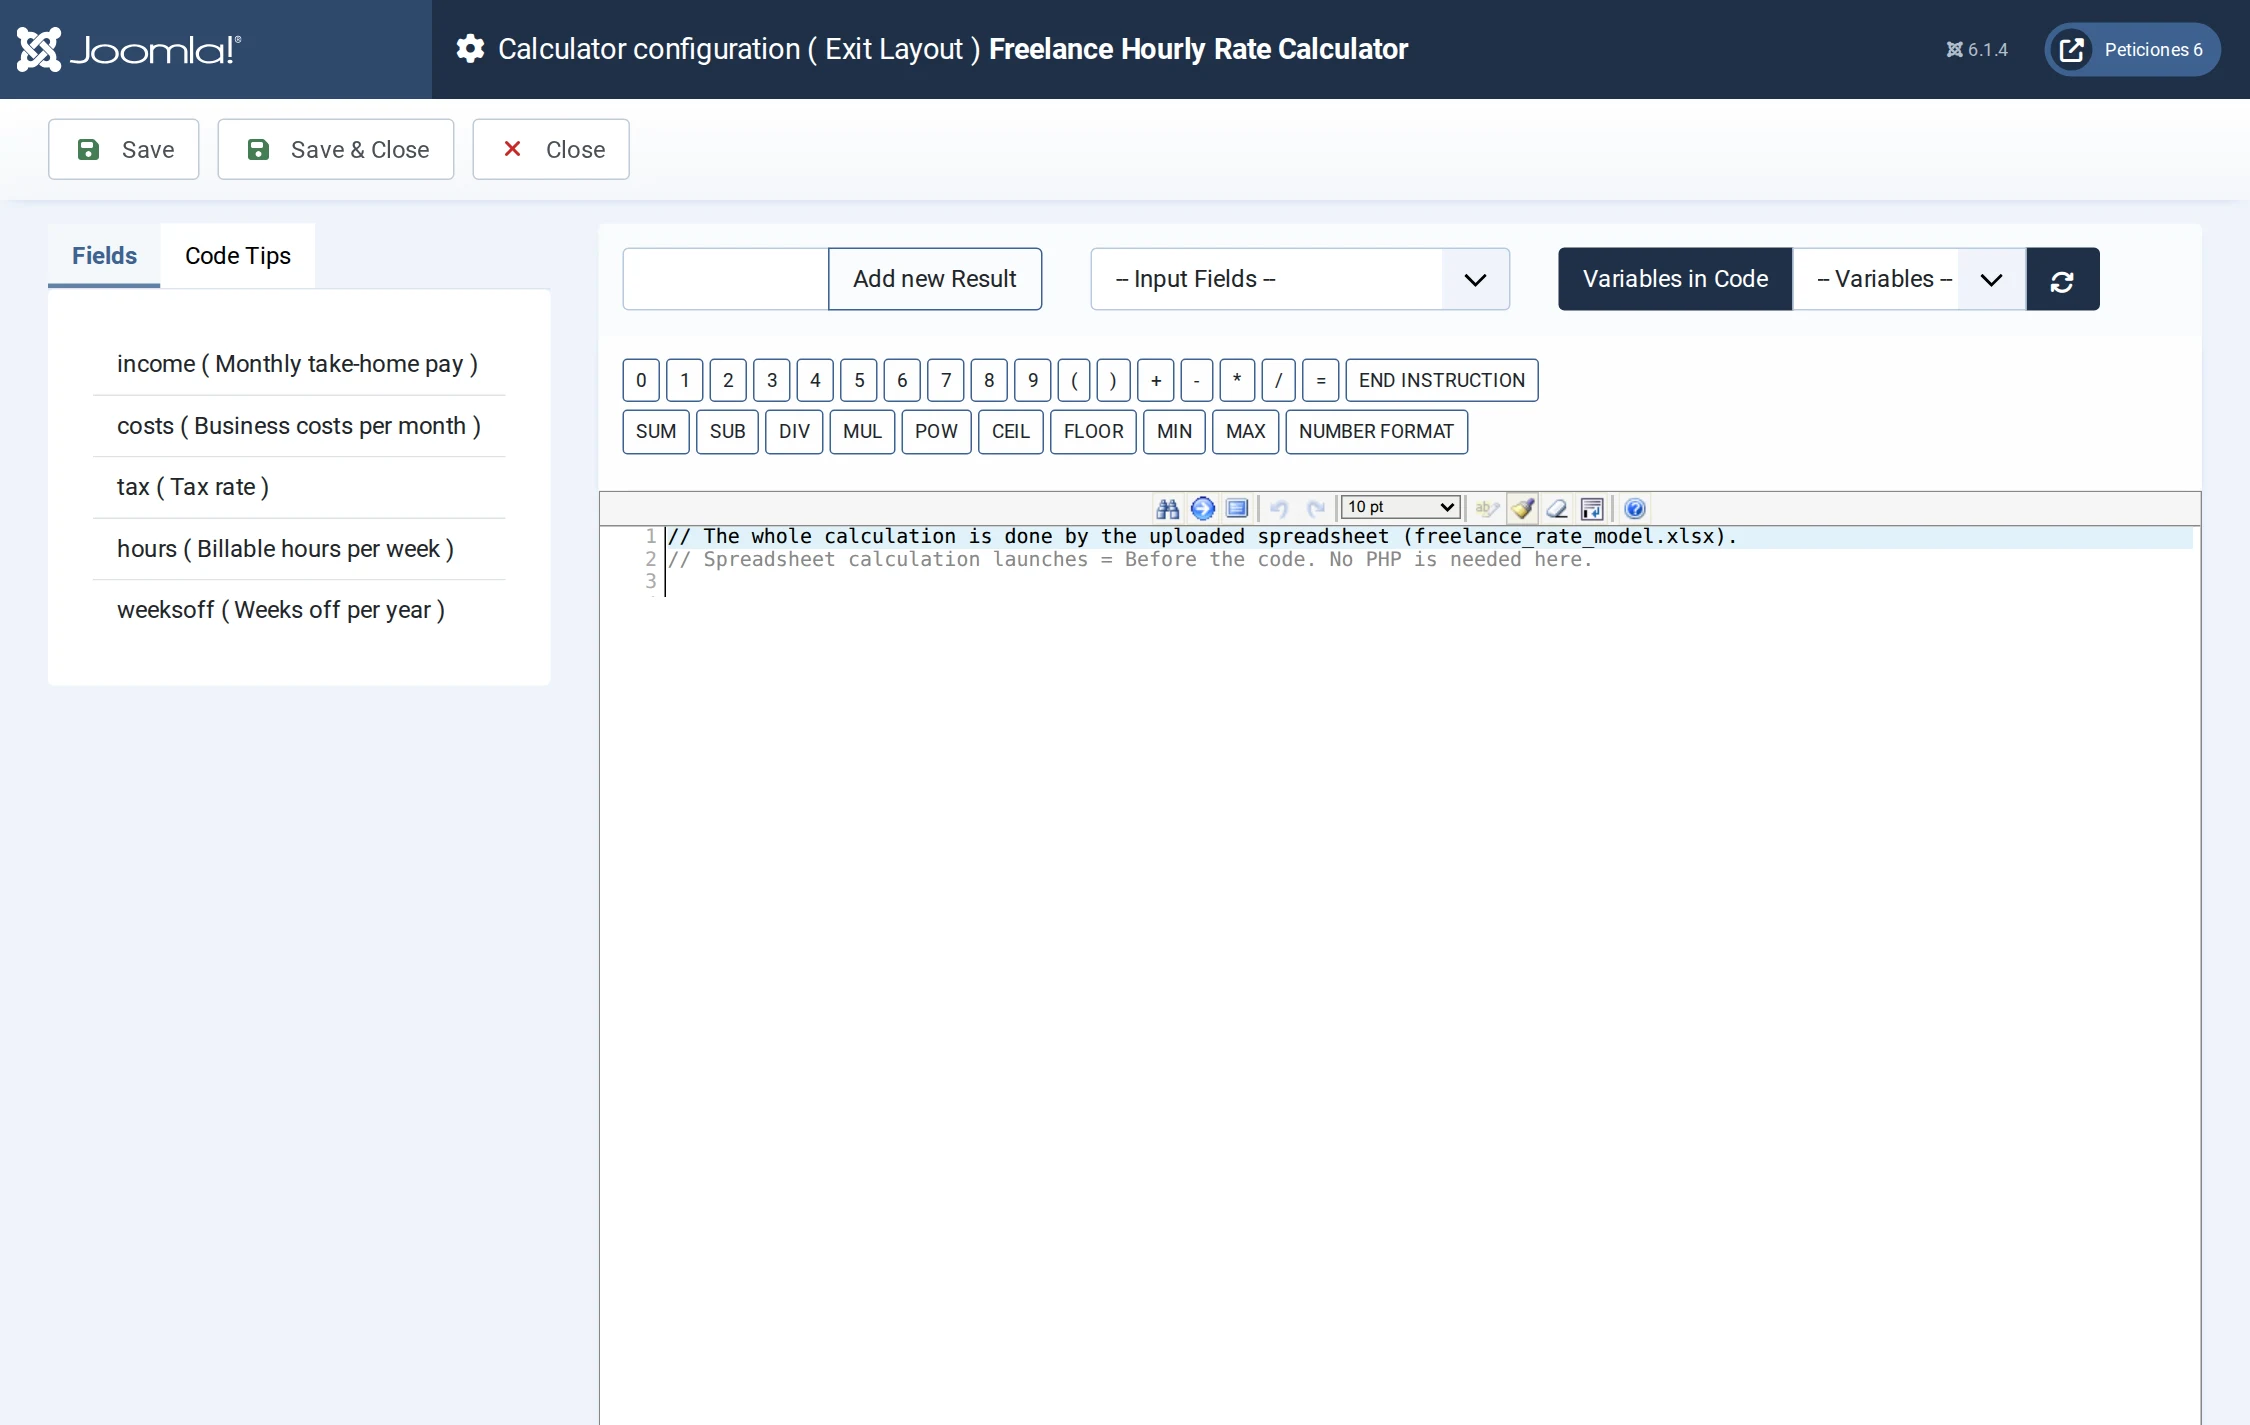Image resolution: width=2250 pixels, height=1425 pixels.
Task: Select the income field in Fields list
Action: pos(298,364)
